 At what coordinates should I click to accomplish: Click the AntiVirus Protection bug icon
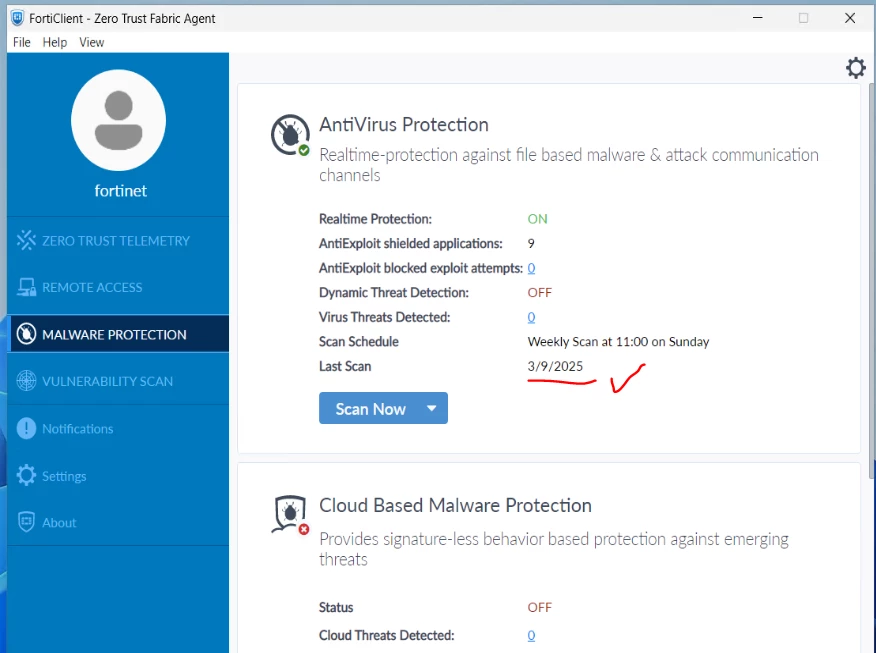(x=291, y=135)
